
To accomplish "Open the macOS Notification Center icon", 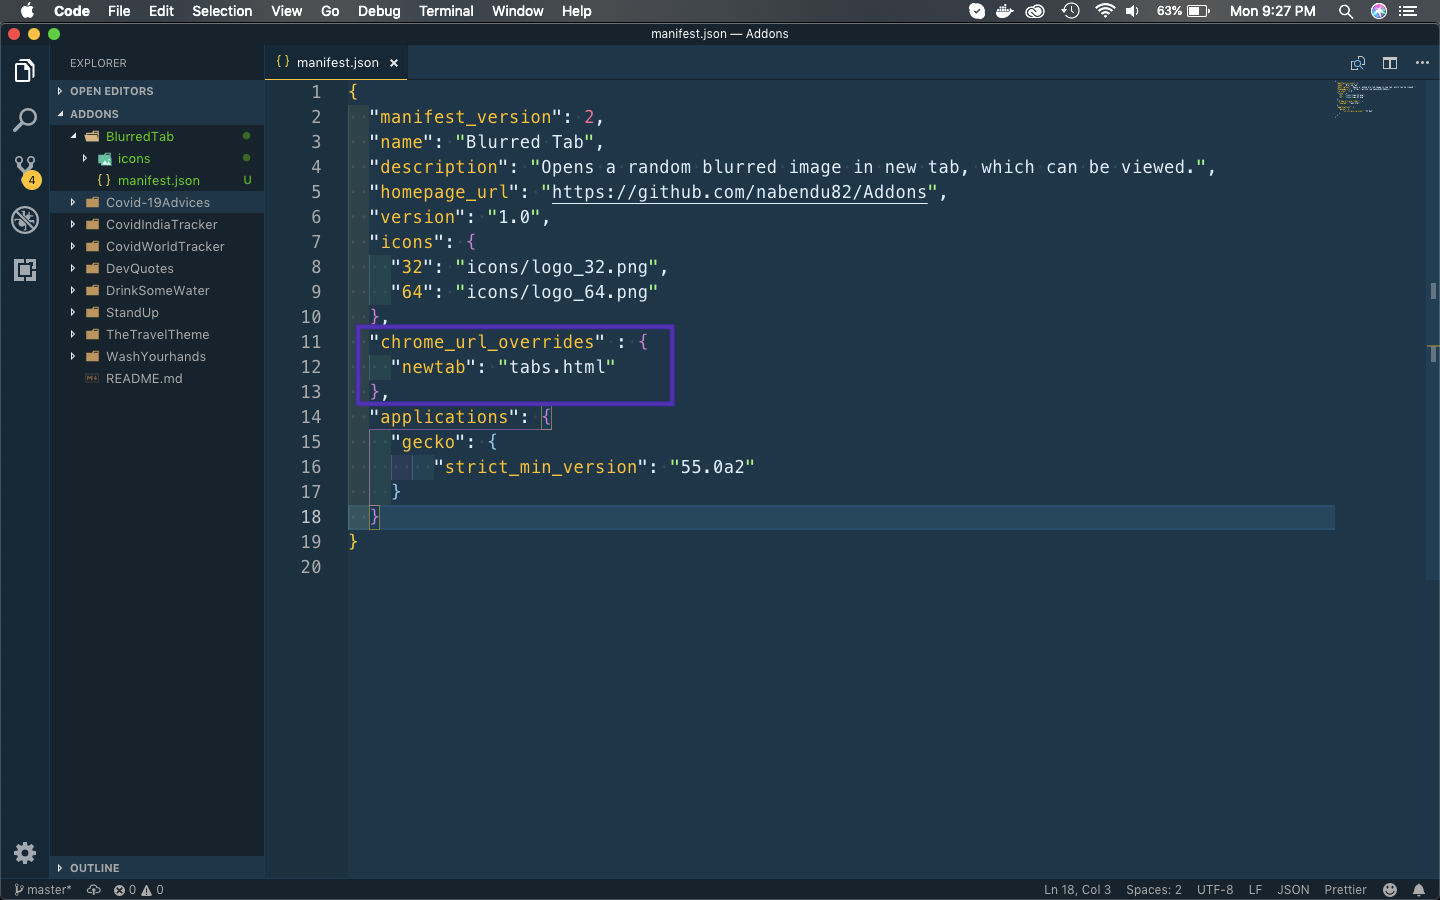I will pos(1409,11).
